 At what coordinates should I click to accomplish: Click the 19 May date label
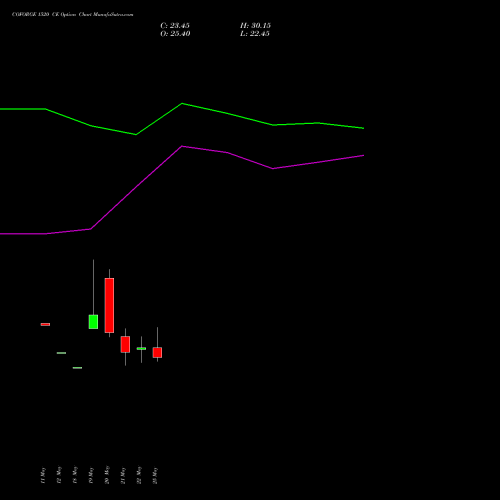[91, 475]
